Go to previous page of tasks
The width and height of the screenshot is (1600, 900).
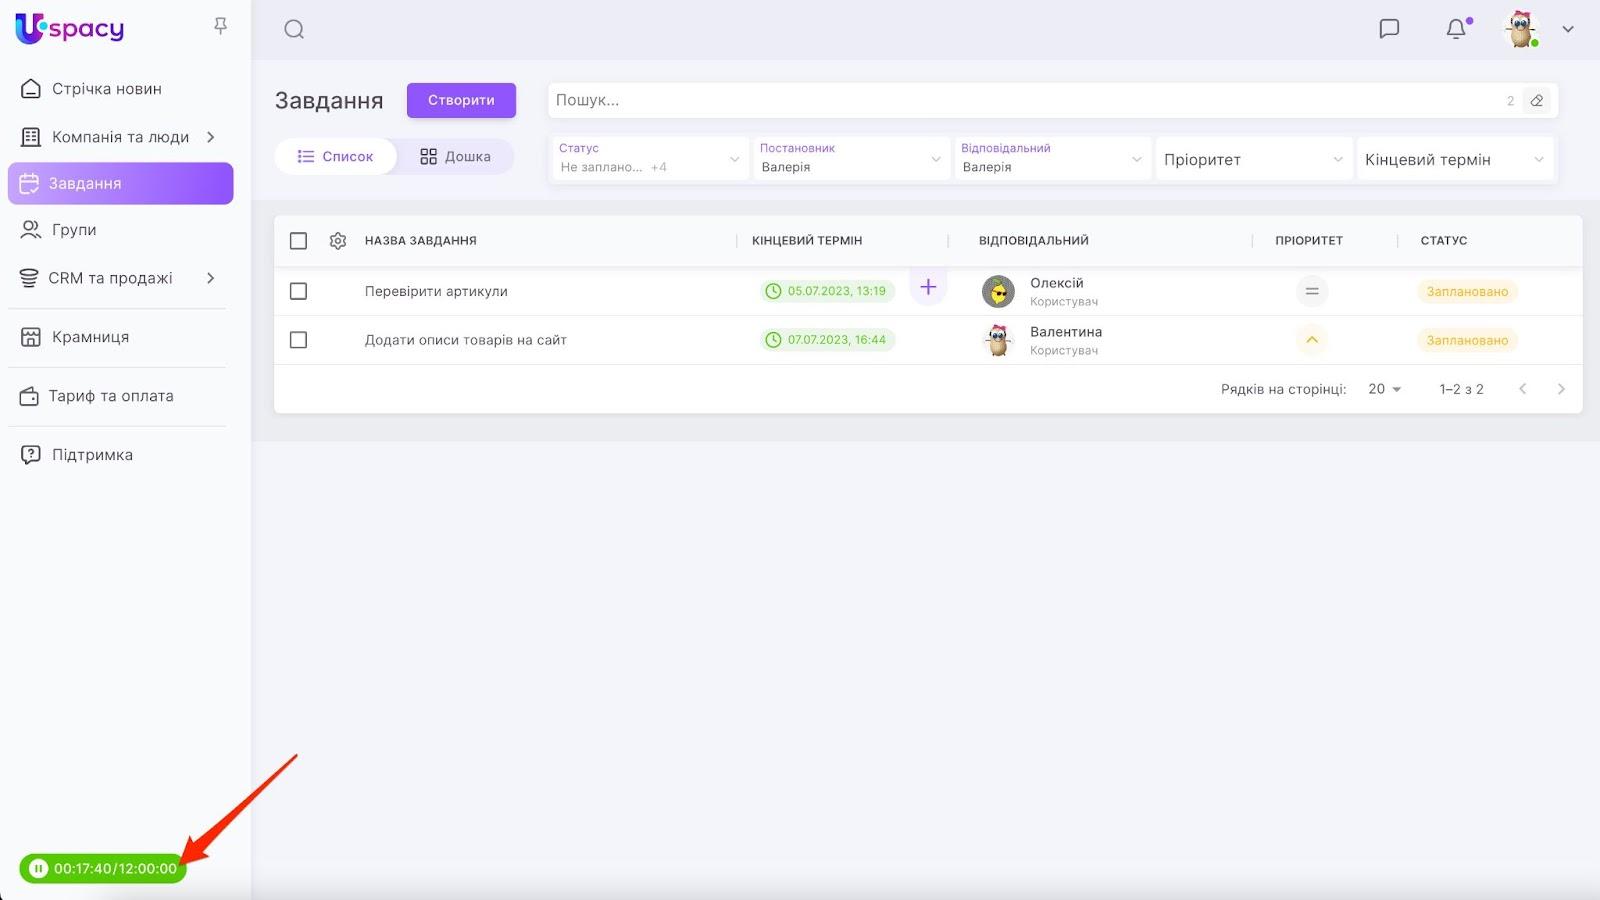1523,389
